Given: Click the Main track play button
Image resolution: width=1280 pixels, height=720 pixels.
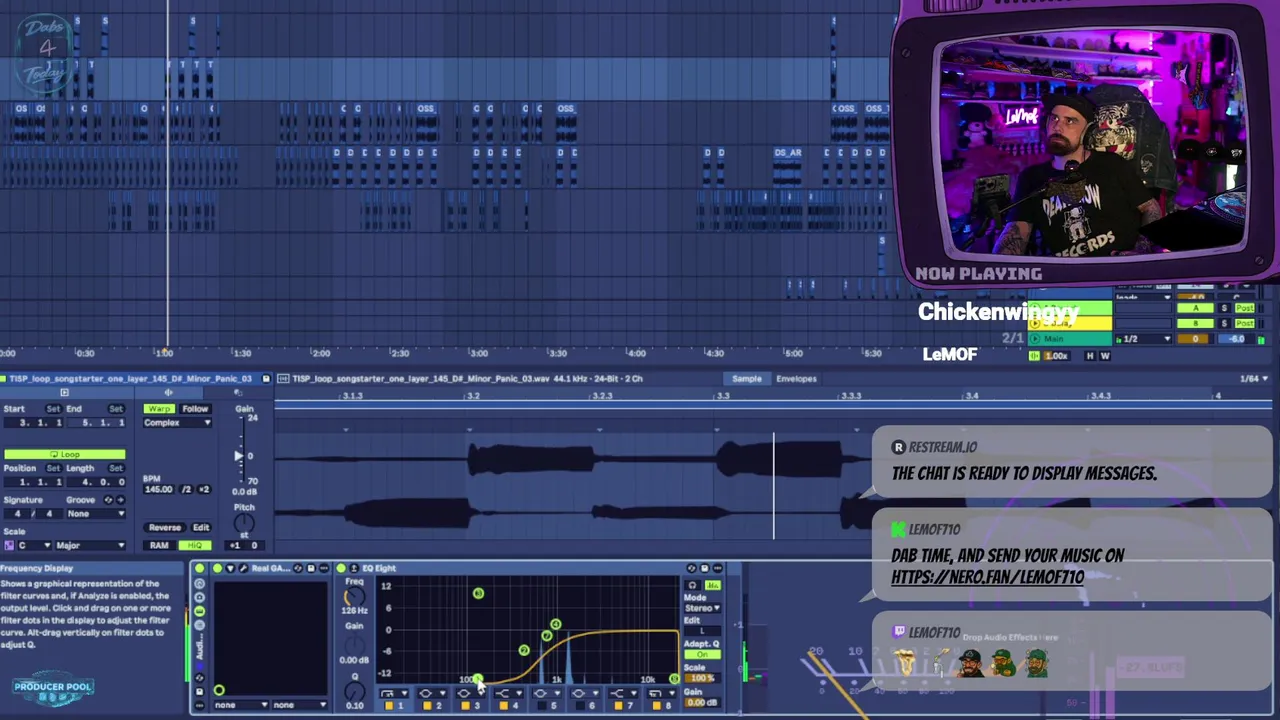Looking at the screenshot, I should click(x=1034, y=339).
